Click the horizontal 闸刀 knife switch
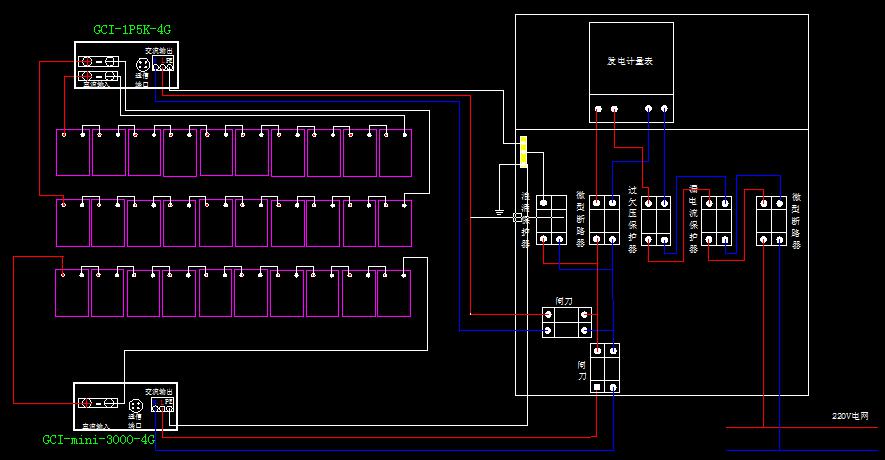The width and height of the screenshot is (885, 460). pos(567,322)
